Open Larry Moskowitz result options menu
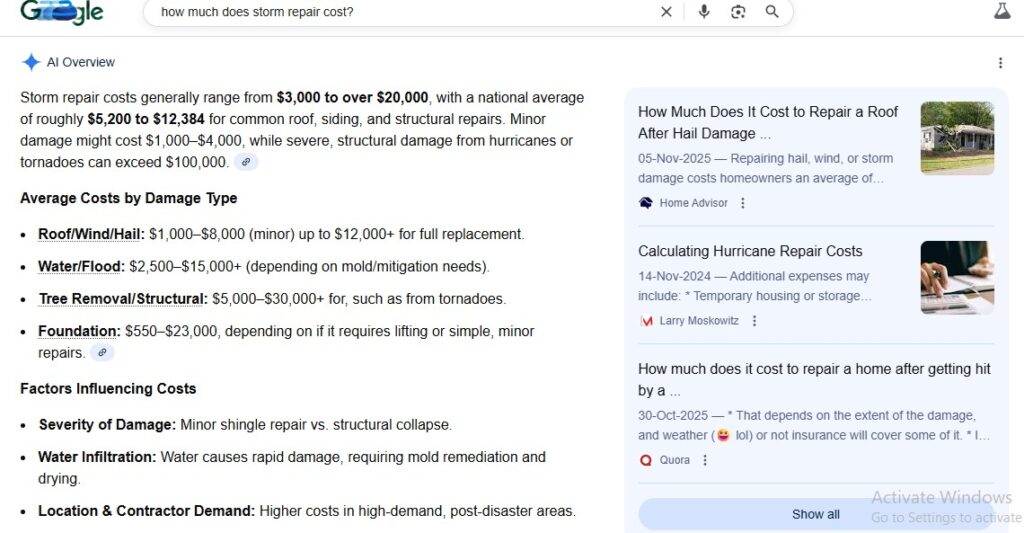This screenshot has width=1024, height=533. pyautogui.click(x=754, y=321)
